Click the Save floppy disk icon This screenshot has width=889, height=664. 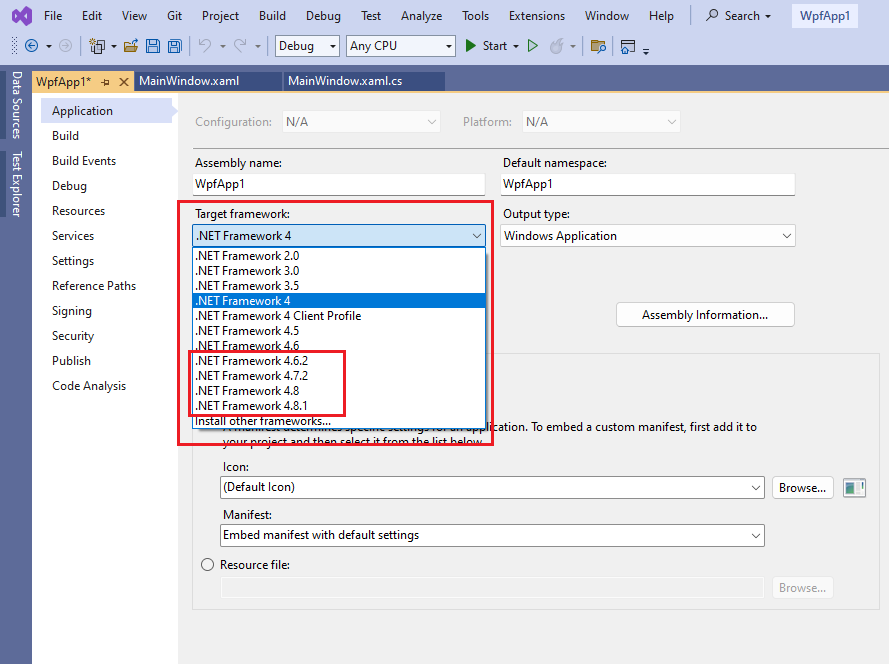(153, 46)
